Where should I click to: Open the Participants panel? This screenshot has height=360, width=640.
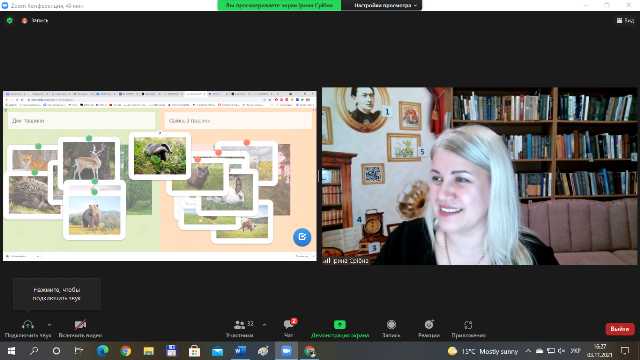click(x=240, y=329)
